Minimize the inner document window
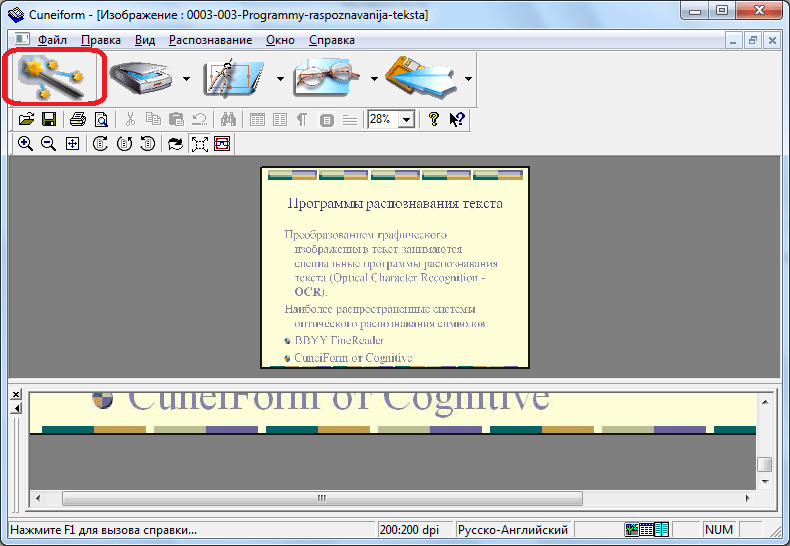 tap(733, 40)
